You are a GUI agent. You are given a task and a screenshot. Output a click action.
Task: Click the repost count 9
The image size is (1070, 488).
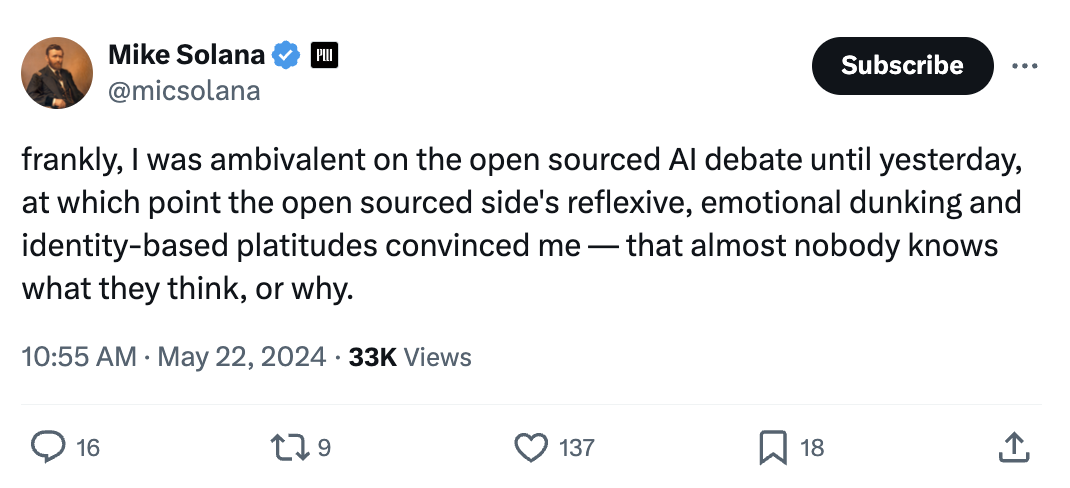tap(323, 448)
